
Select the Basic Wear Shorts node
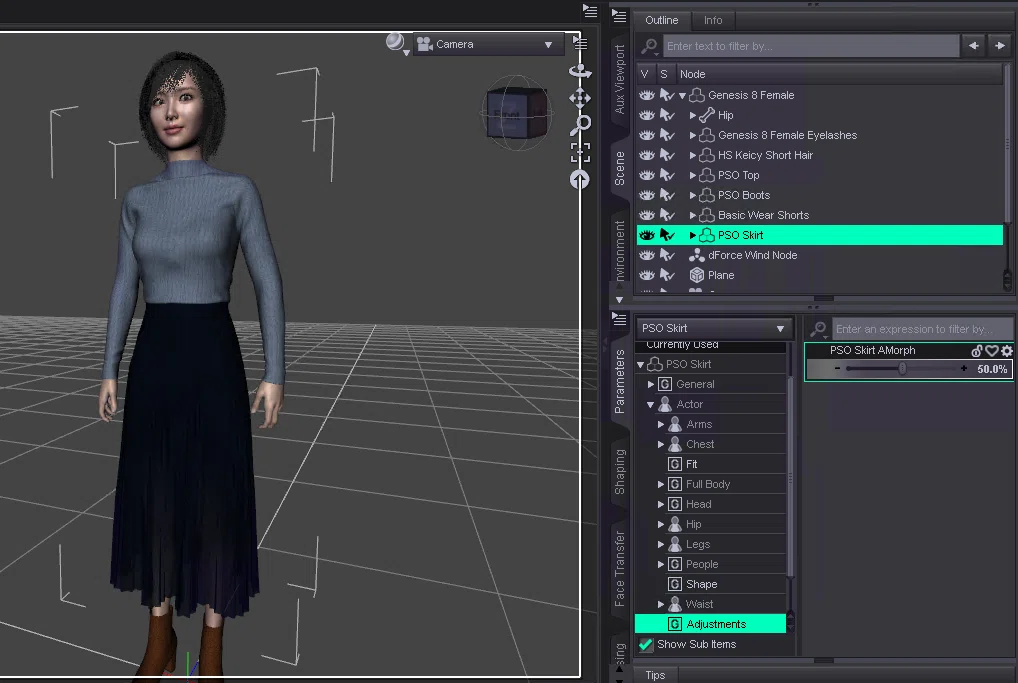[x=763, y=215]
